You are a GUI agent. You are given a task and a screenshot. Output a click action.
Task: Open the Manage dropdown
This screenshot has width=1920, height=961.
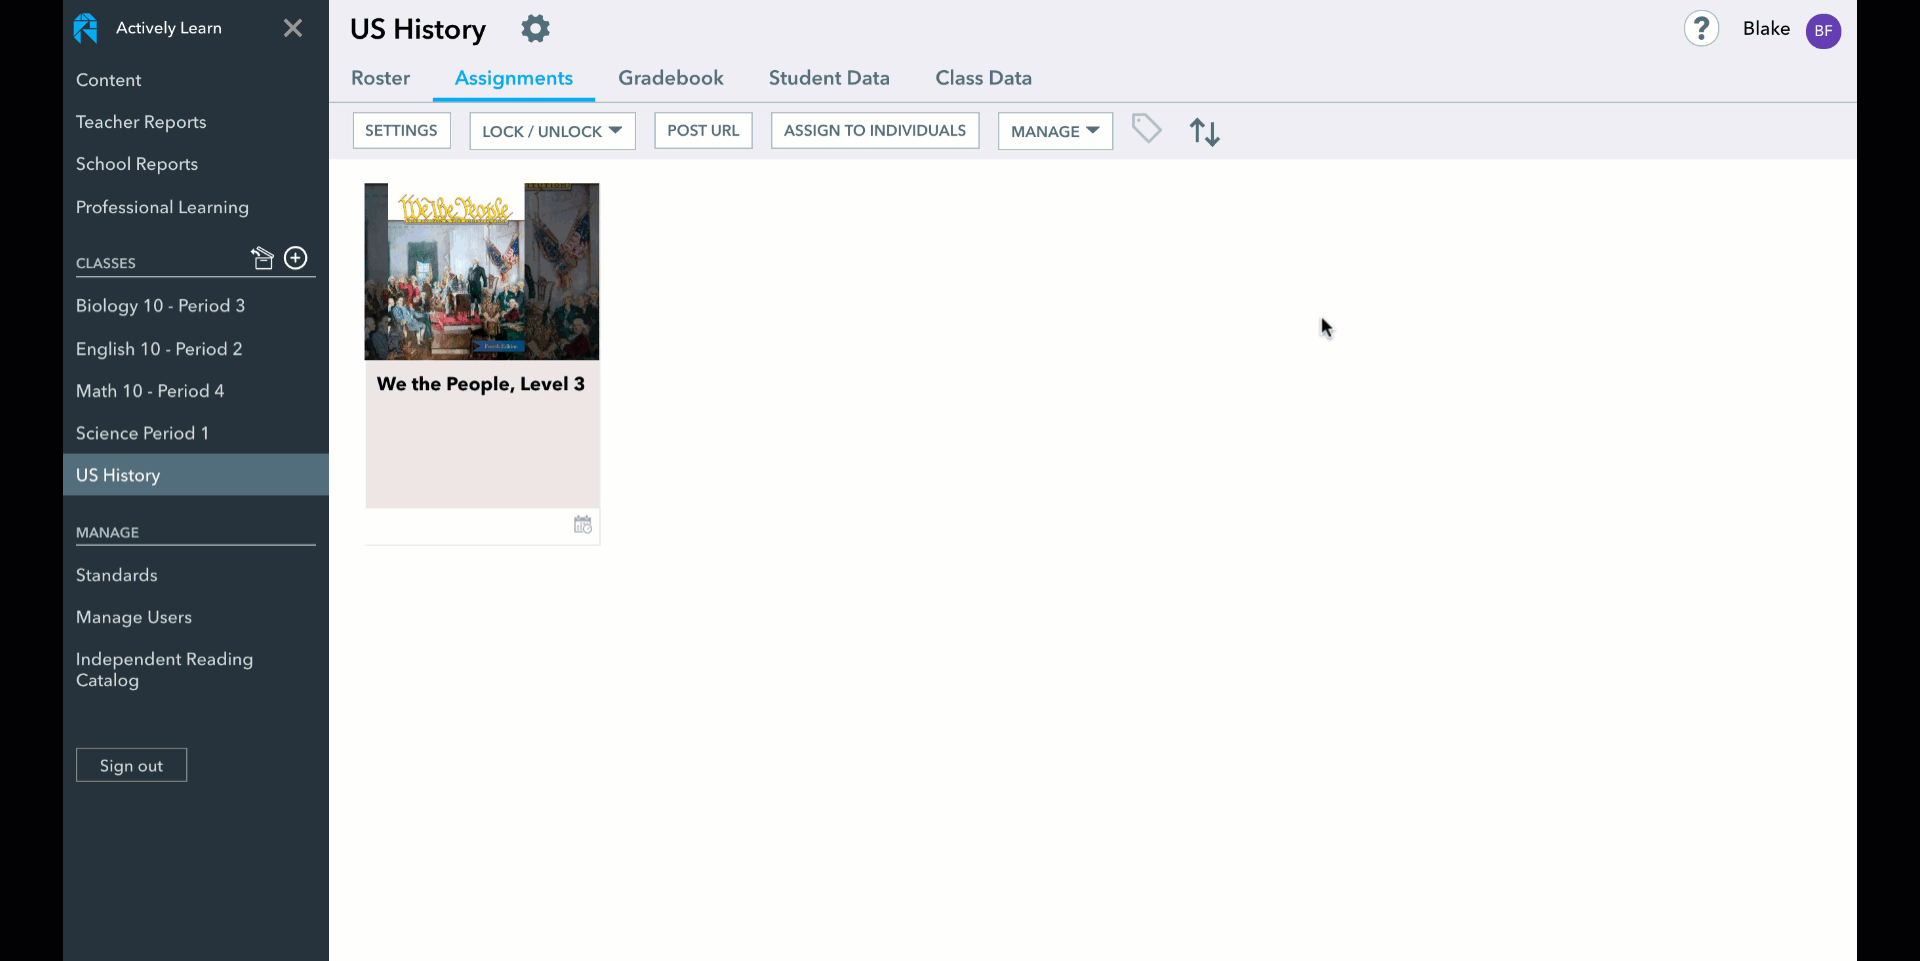[x=1055, y=131]
